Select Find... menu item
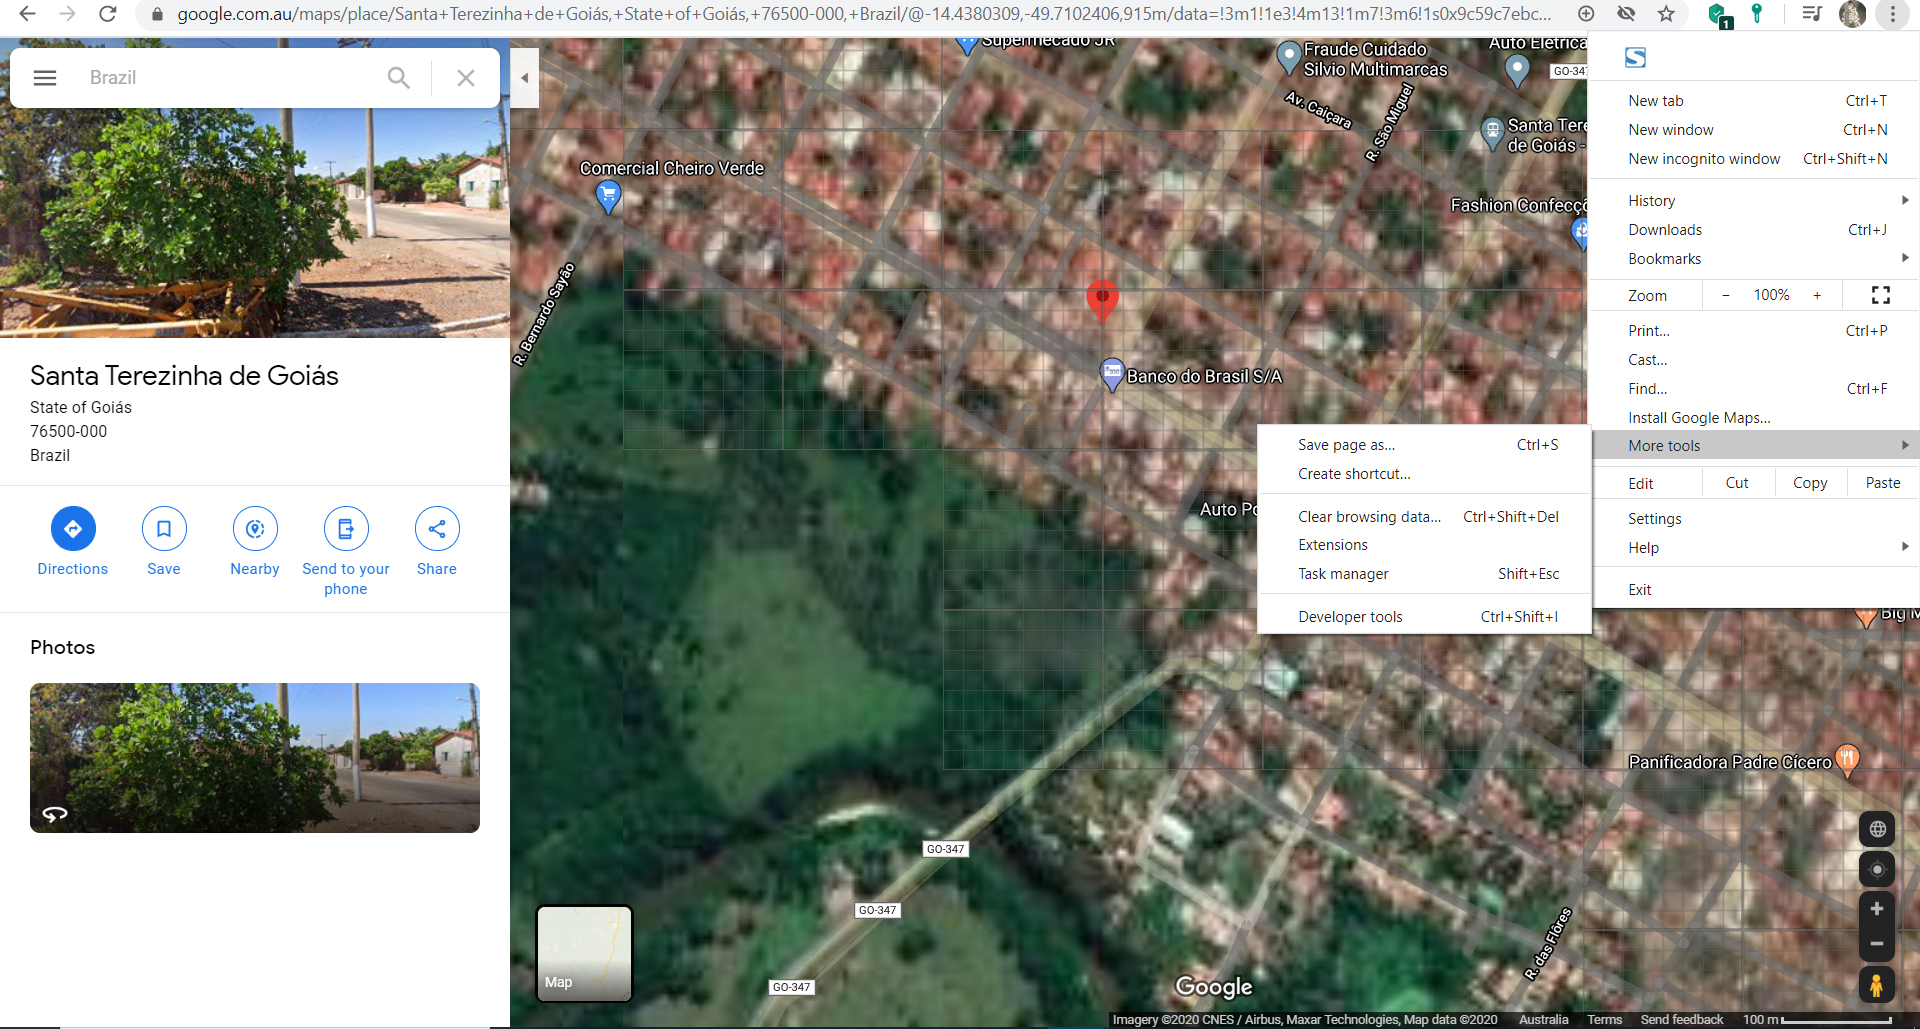Image resolution: width=1920 pixels, height=1029 pixels. (1753, 389)
